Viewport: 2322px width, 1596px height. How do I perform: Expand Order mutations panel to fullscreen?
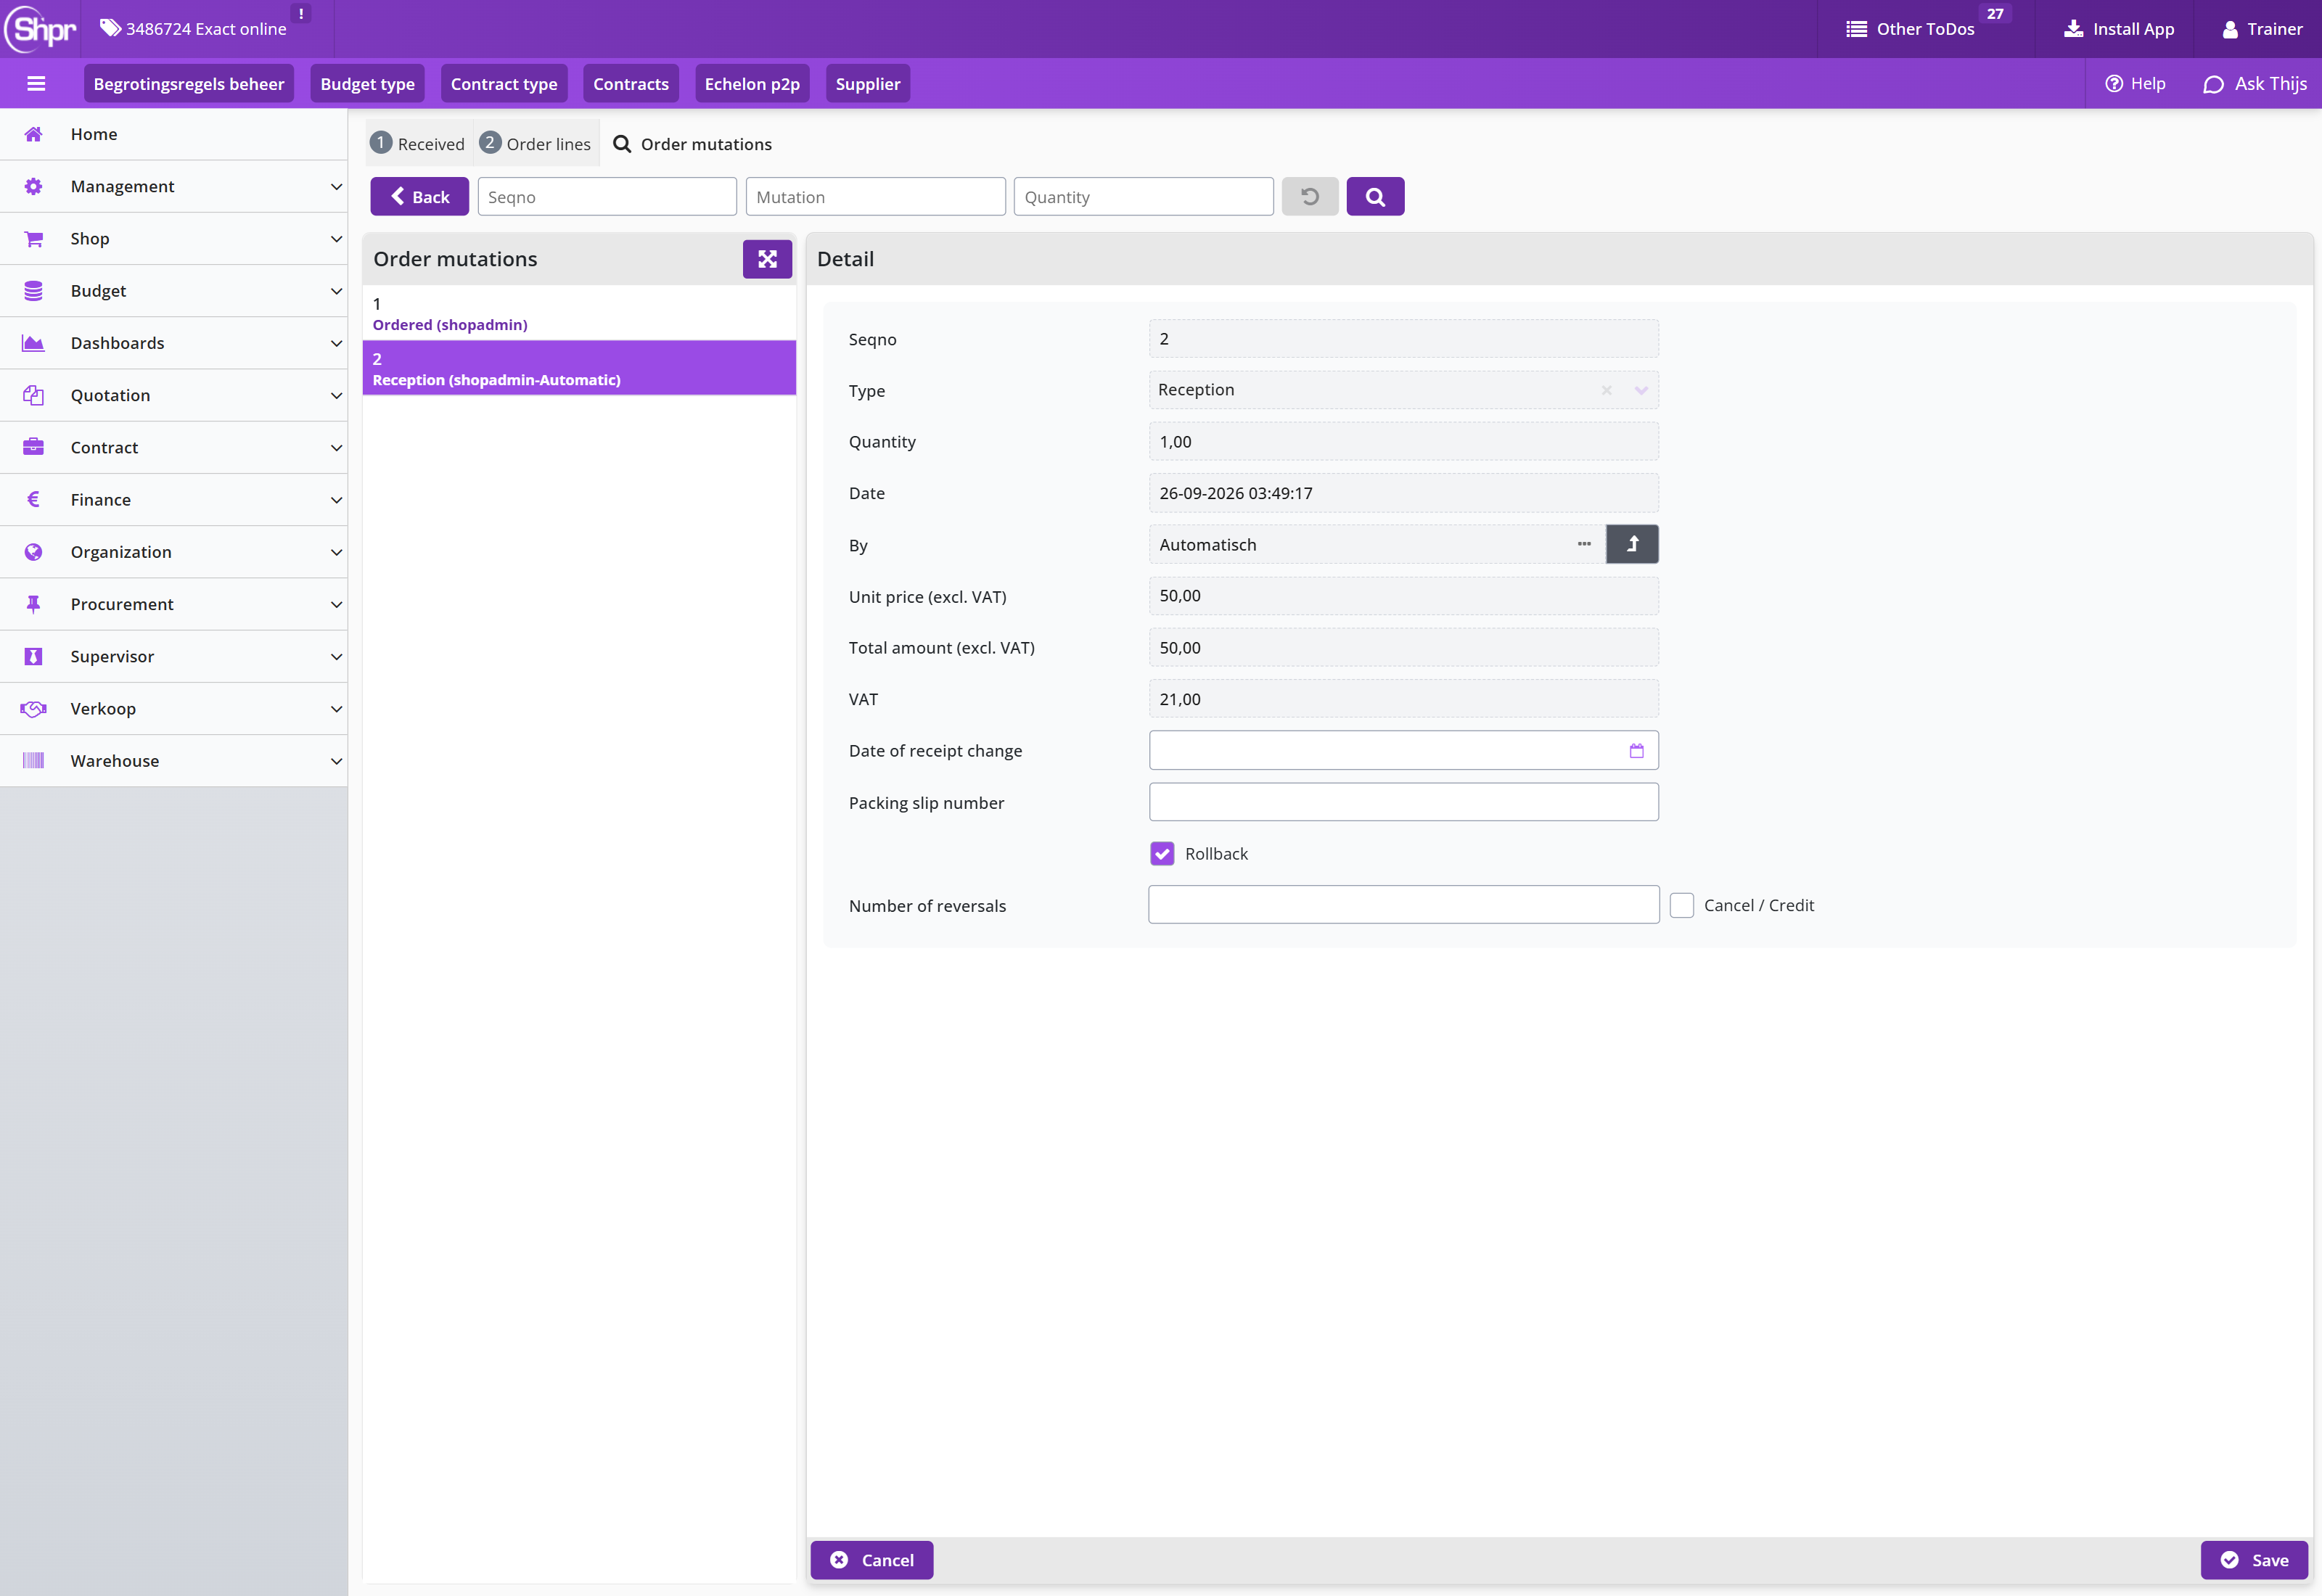tap(767, 259)
